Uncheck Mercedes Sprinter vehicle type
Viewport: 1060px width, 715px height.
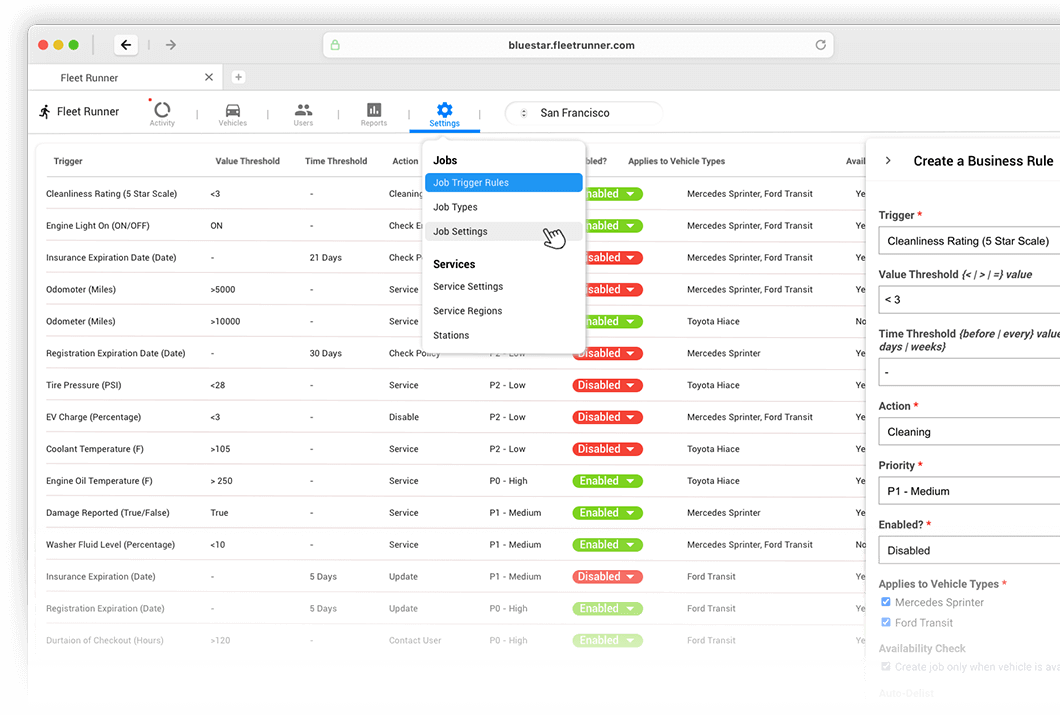(885, 602)
